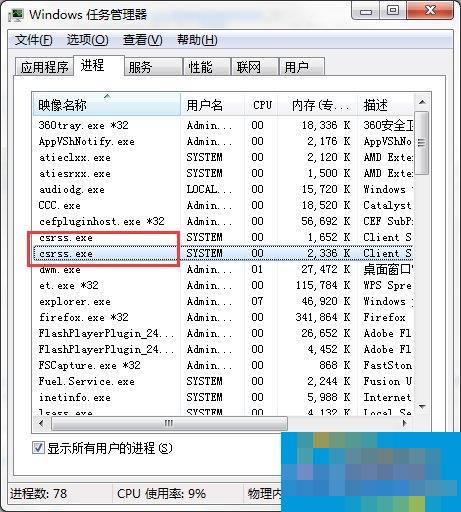Select the CCC.exe process

(223, 205)
